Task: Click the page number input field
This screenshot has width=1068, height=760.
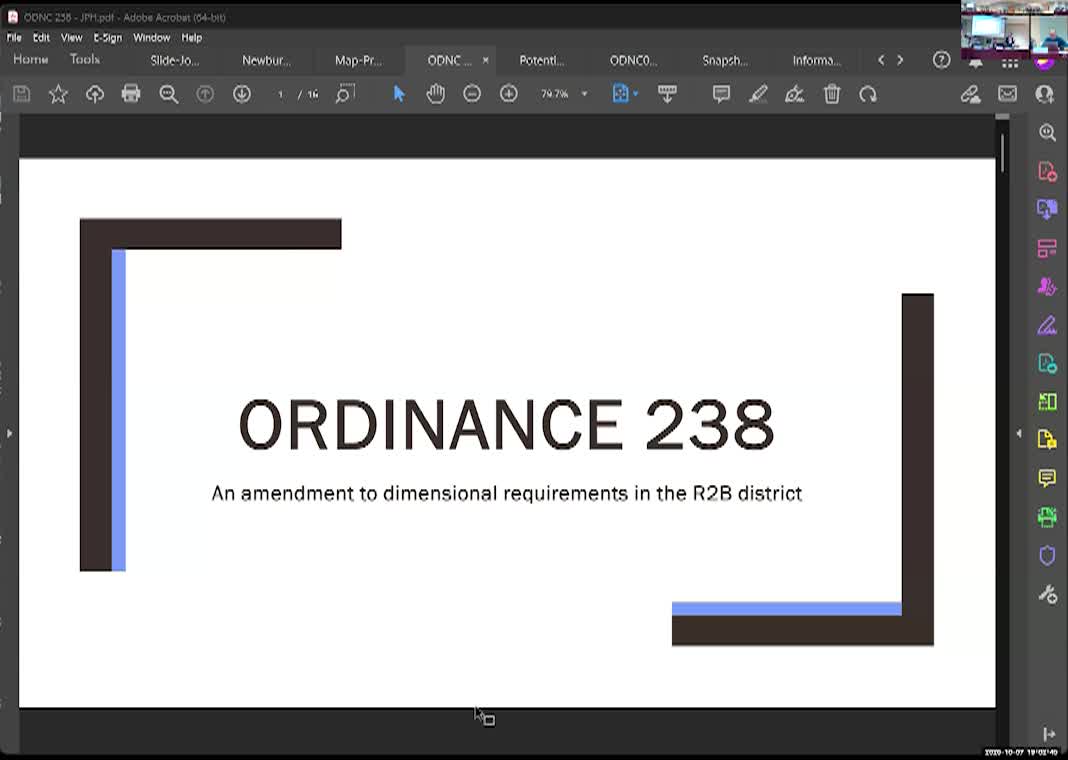Action: click(x=280, y=94)
